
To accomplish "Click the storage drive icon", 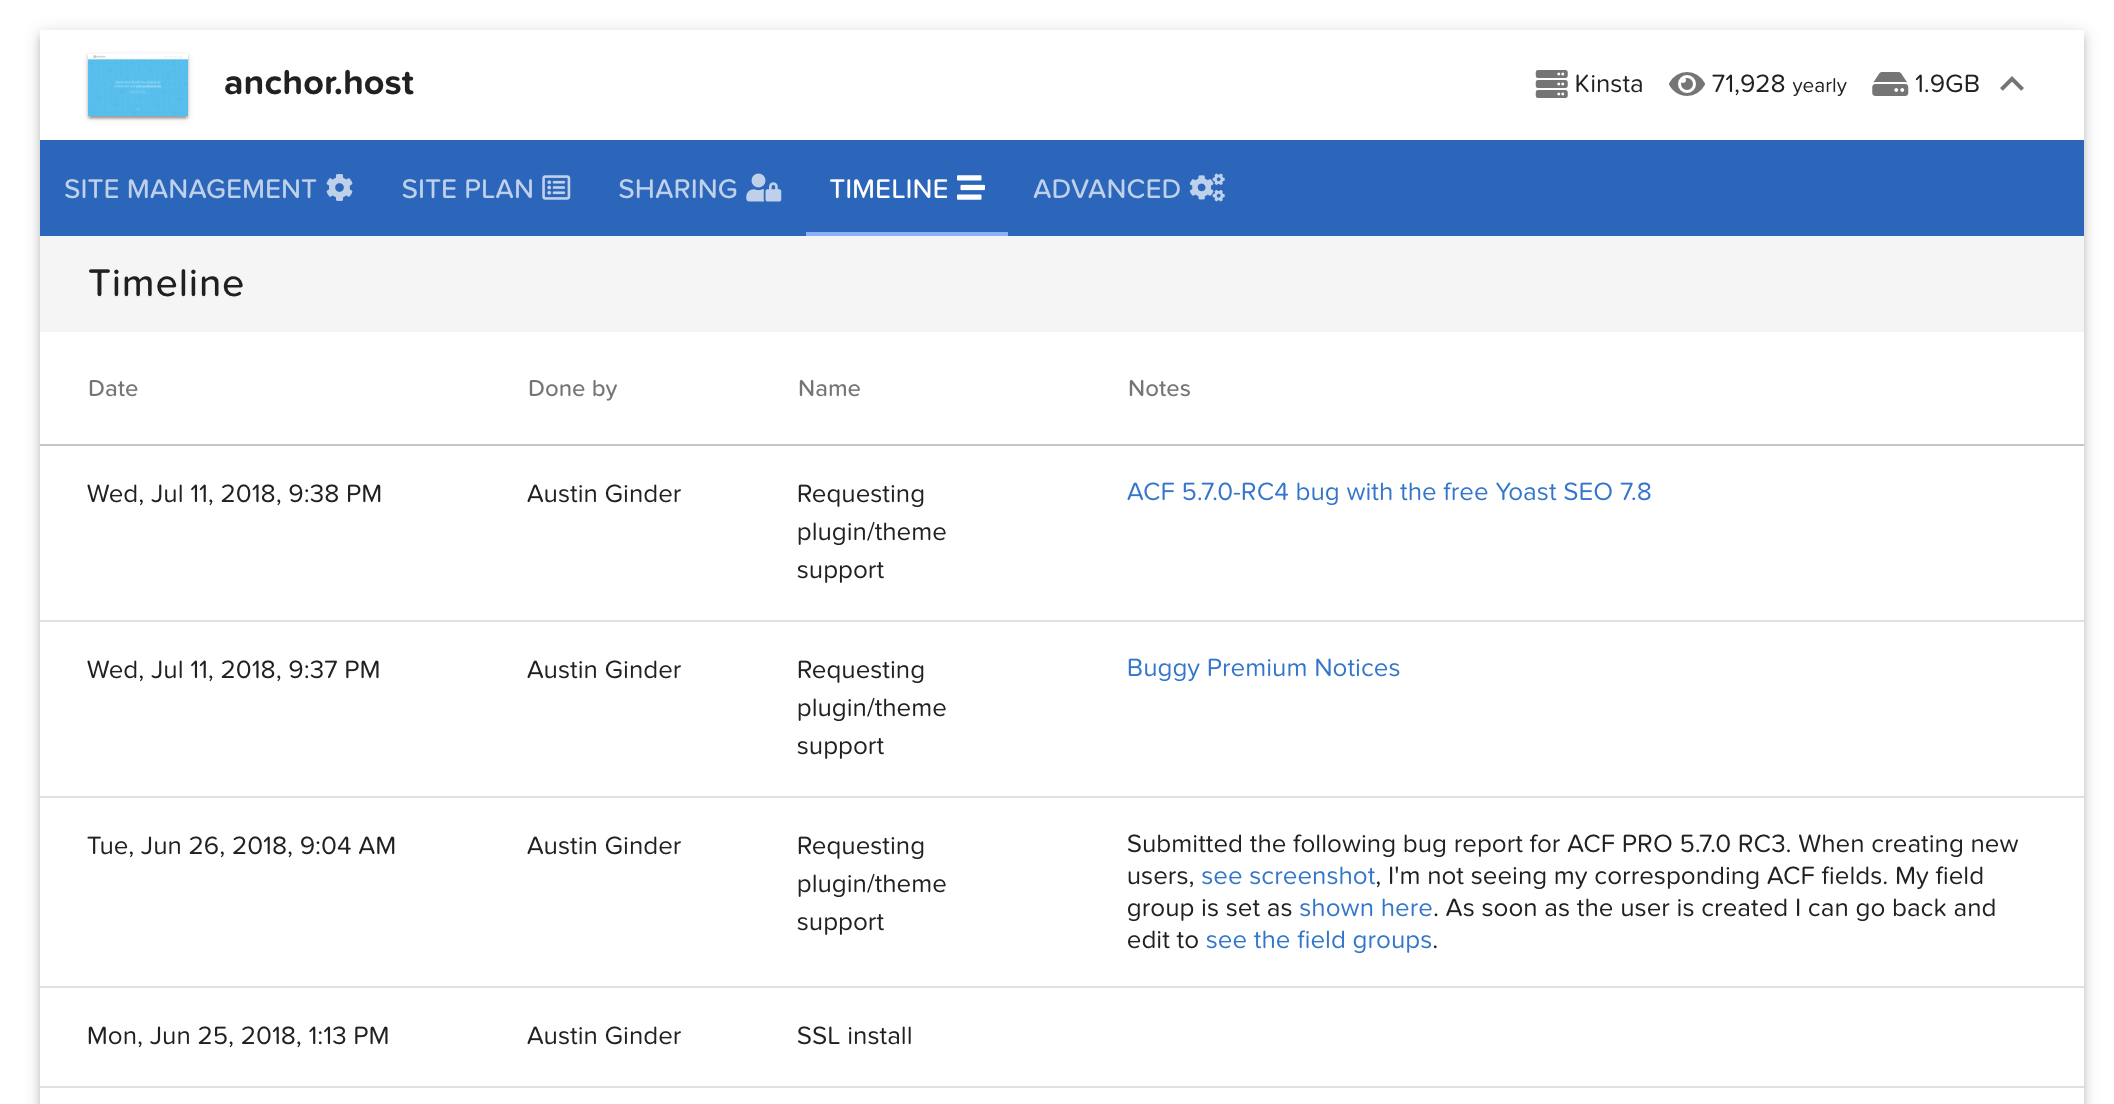I will click(1890, 84).
